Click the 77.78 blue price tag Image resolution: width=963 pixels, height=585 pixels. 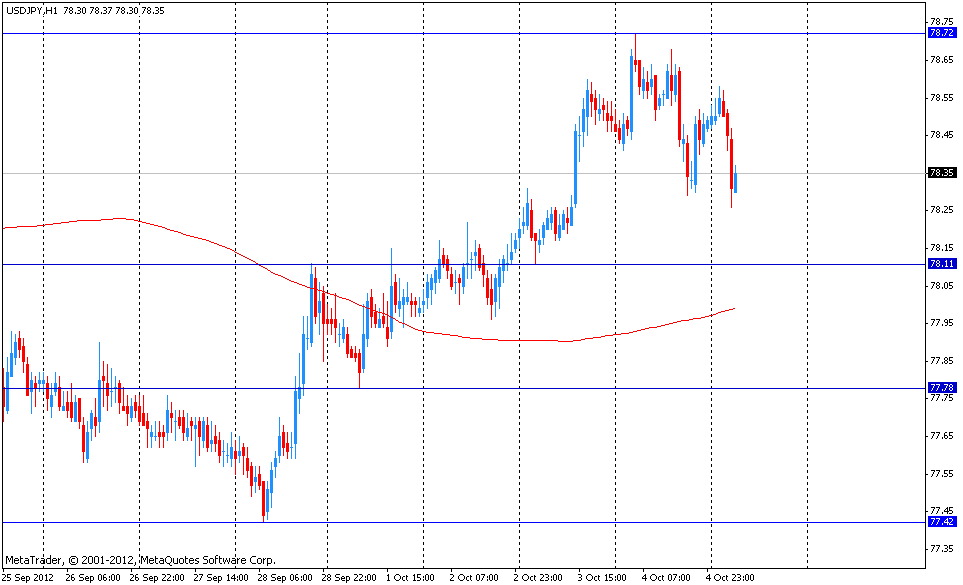point(941,388)
